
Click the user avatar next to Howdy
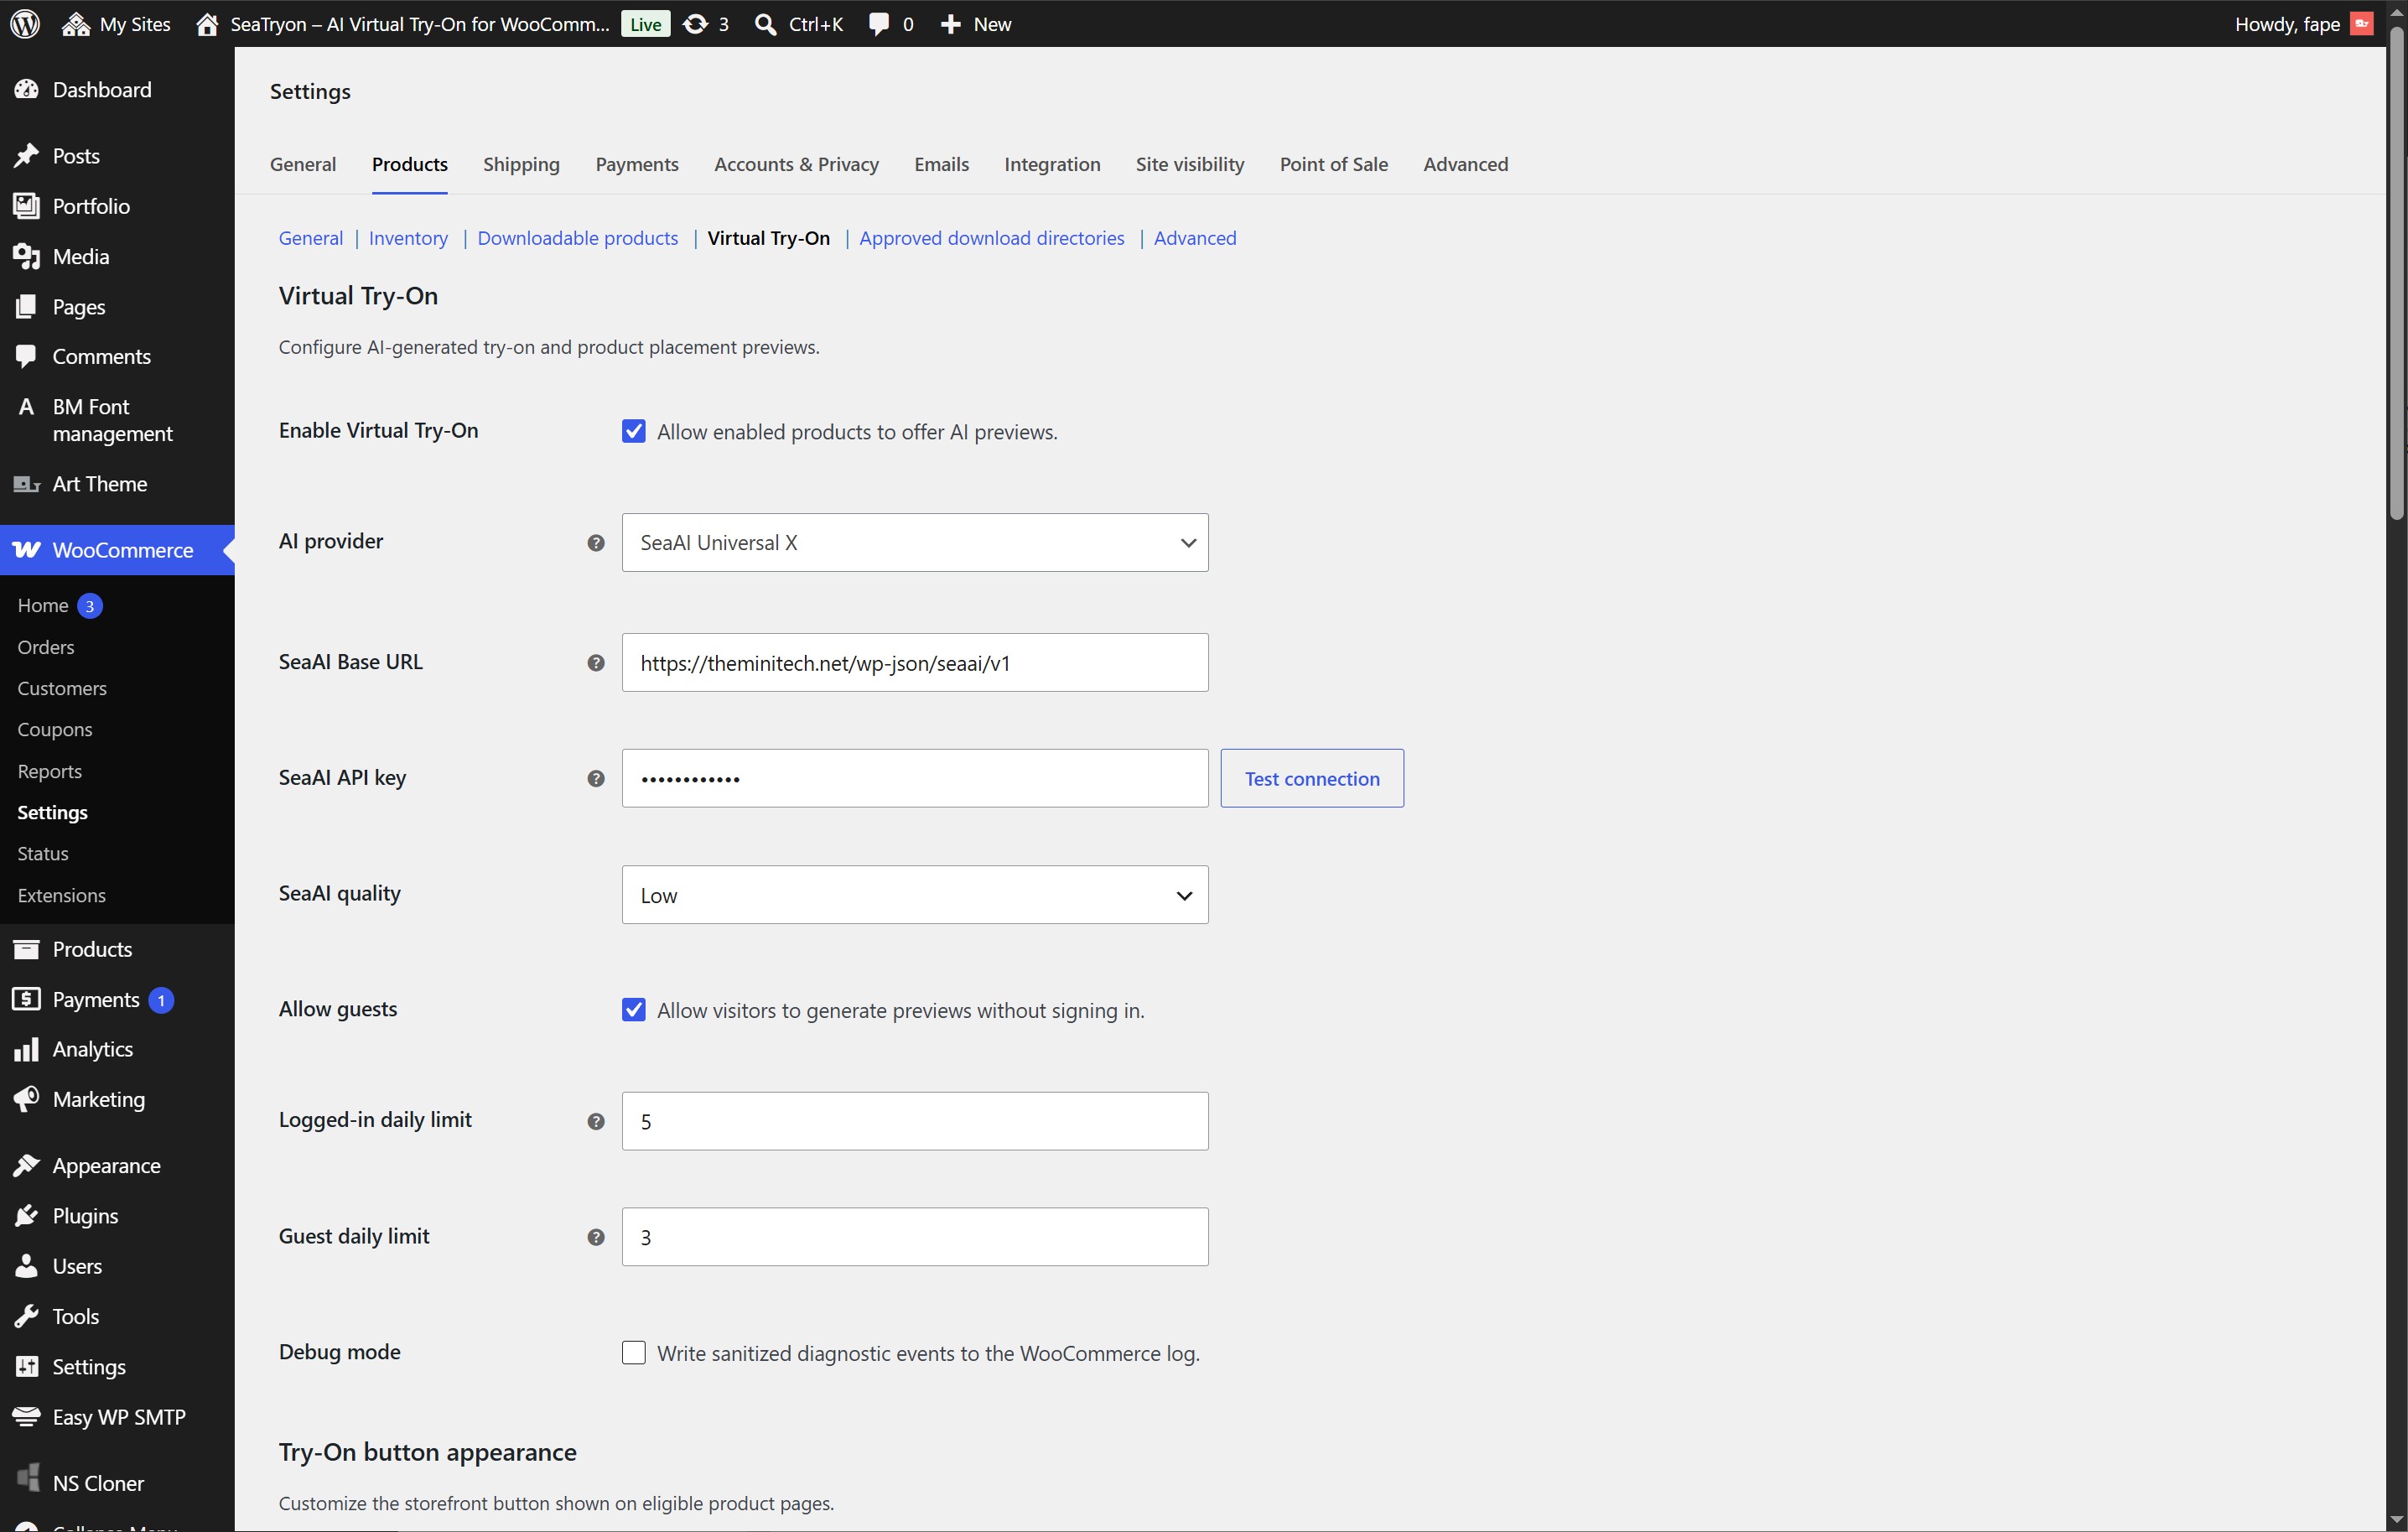click(x=2362, y=24)
